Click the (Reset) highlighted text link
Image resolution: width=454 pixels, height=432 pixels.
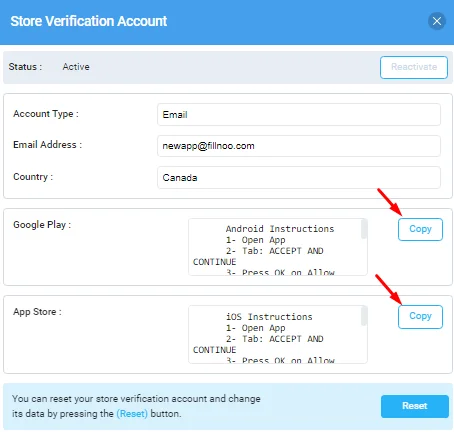[x=132, y=414]
